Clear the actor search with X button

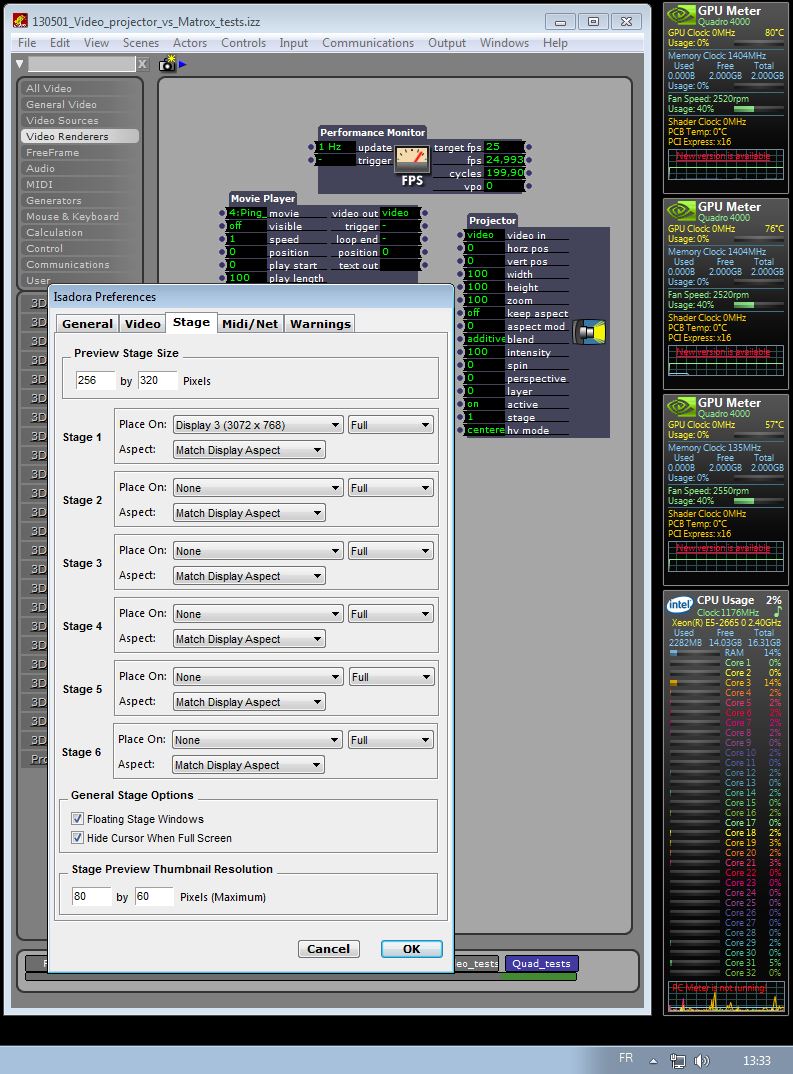[142, 64]
